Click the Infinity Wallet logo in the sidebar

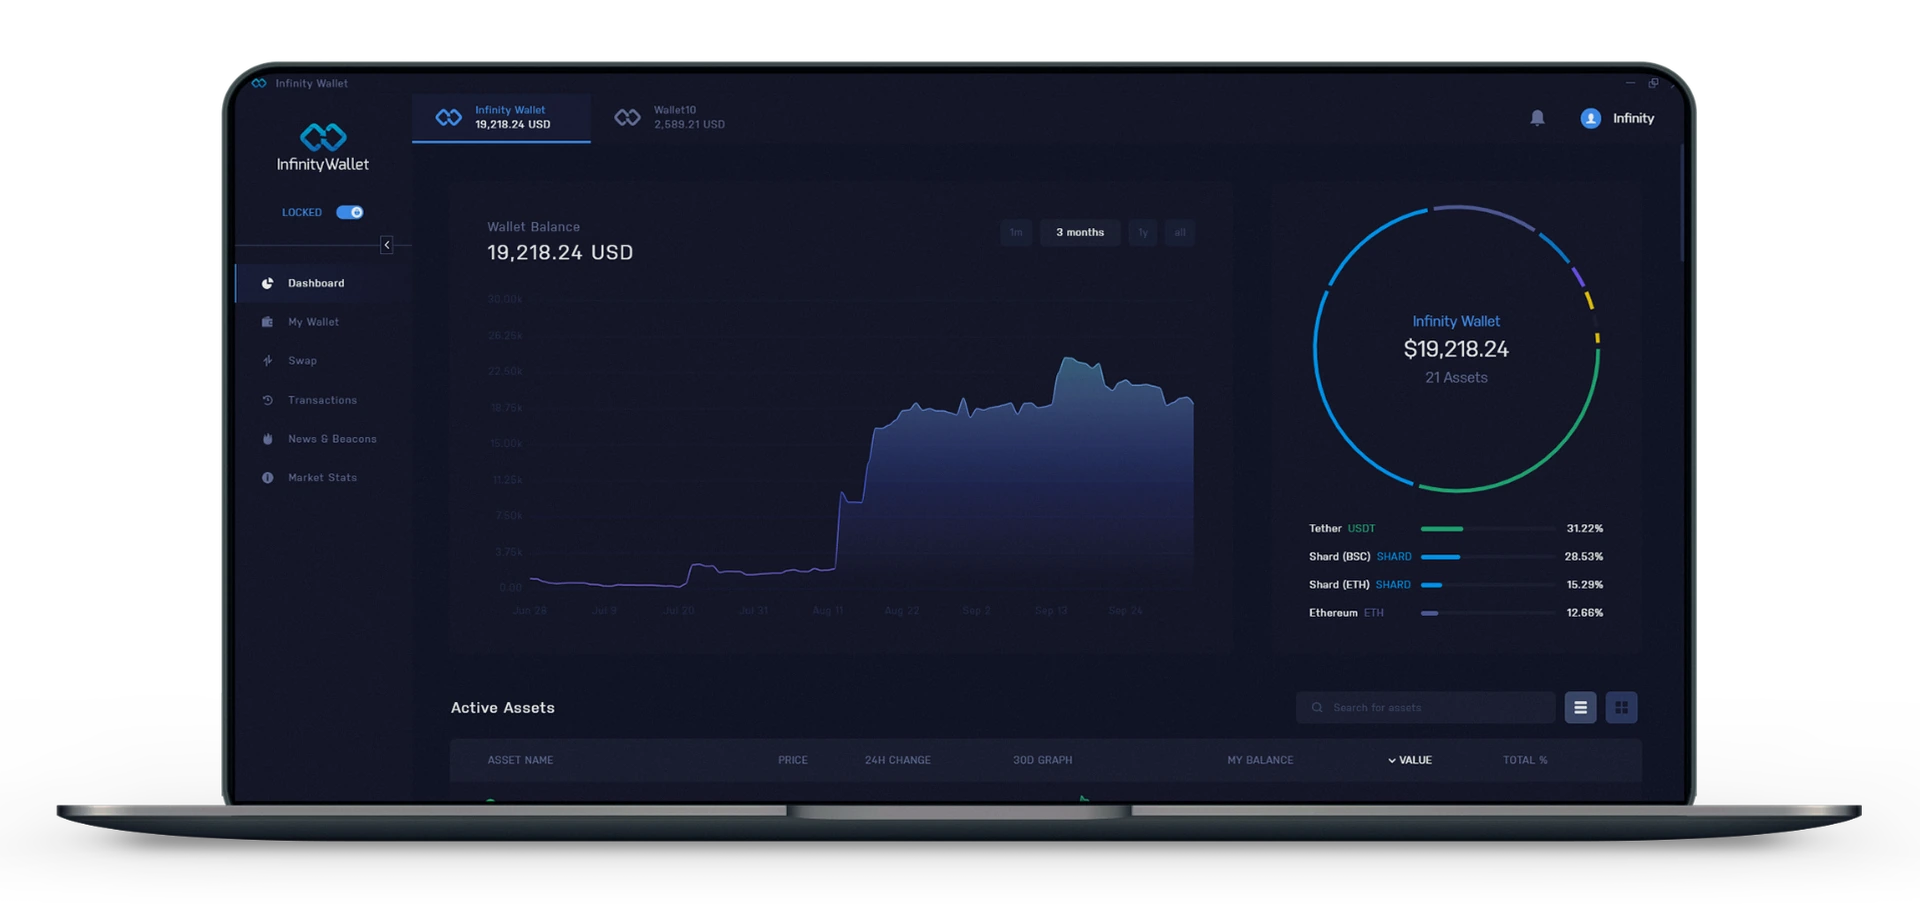(x=323, y=147)
